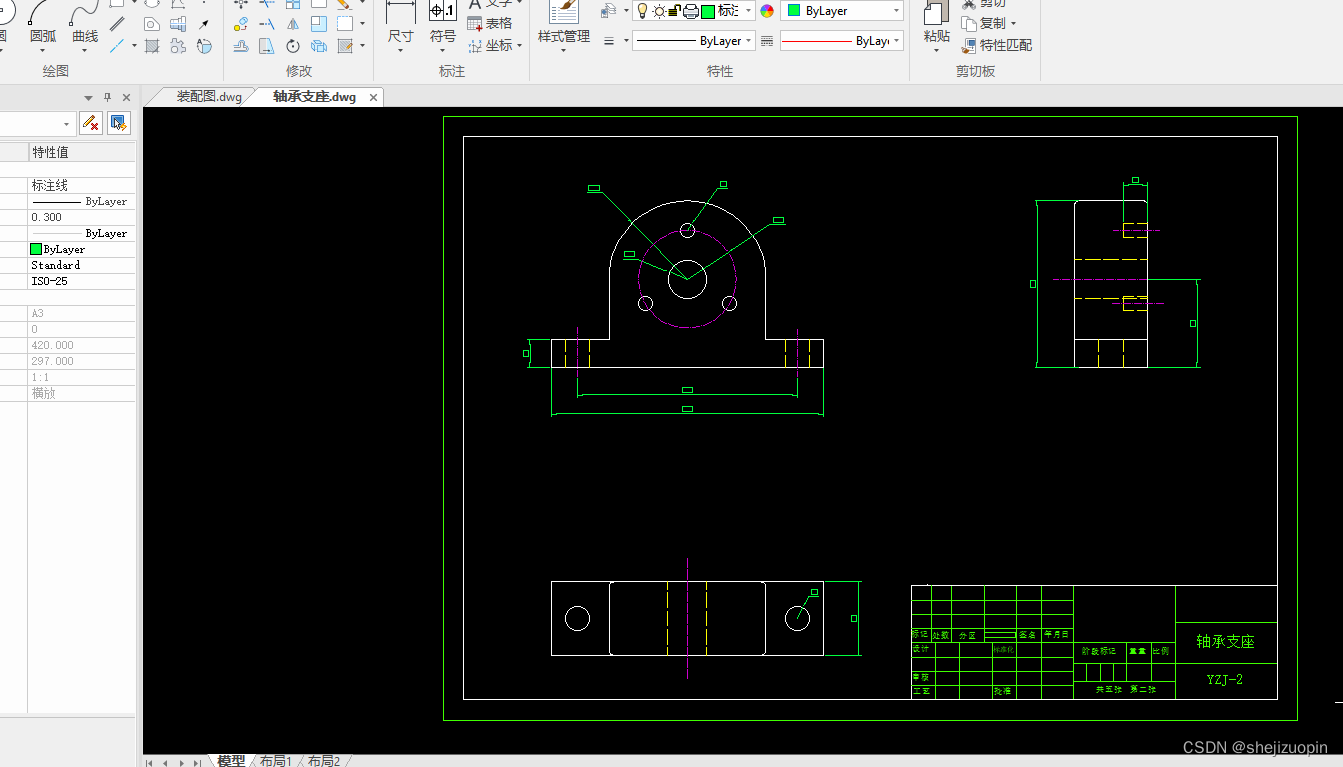This screenshot has height=767, width=1343.
Task: Toggle the layer lock padlock icon
Action: 674,11
